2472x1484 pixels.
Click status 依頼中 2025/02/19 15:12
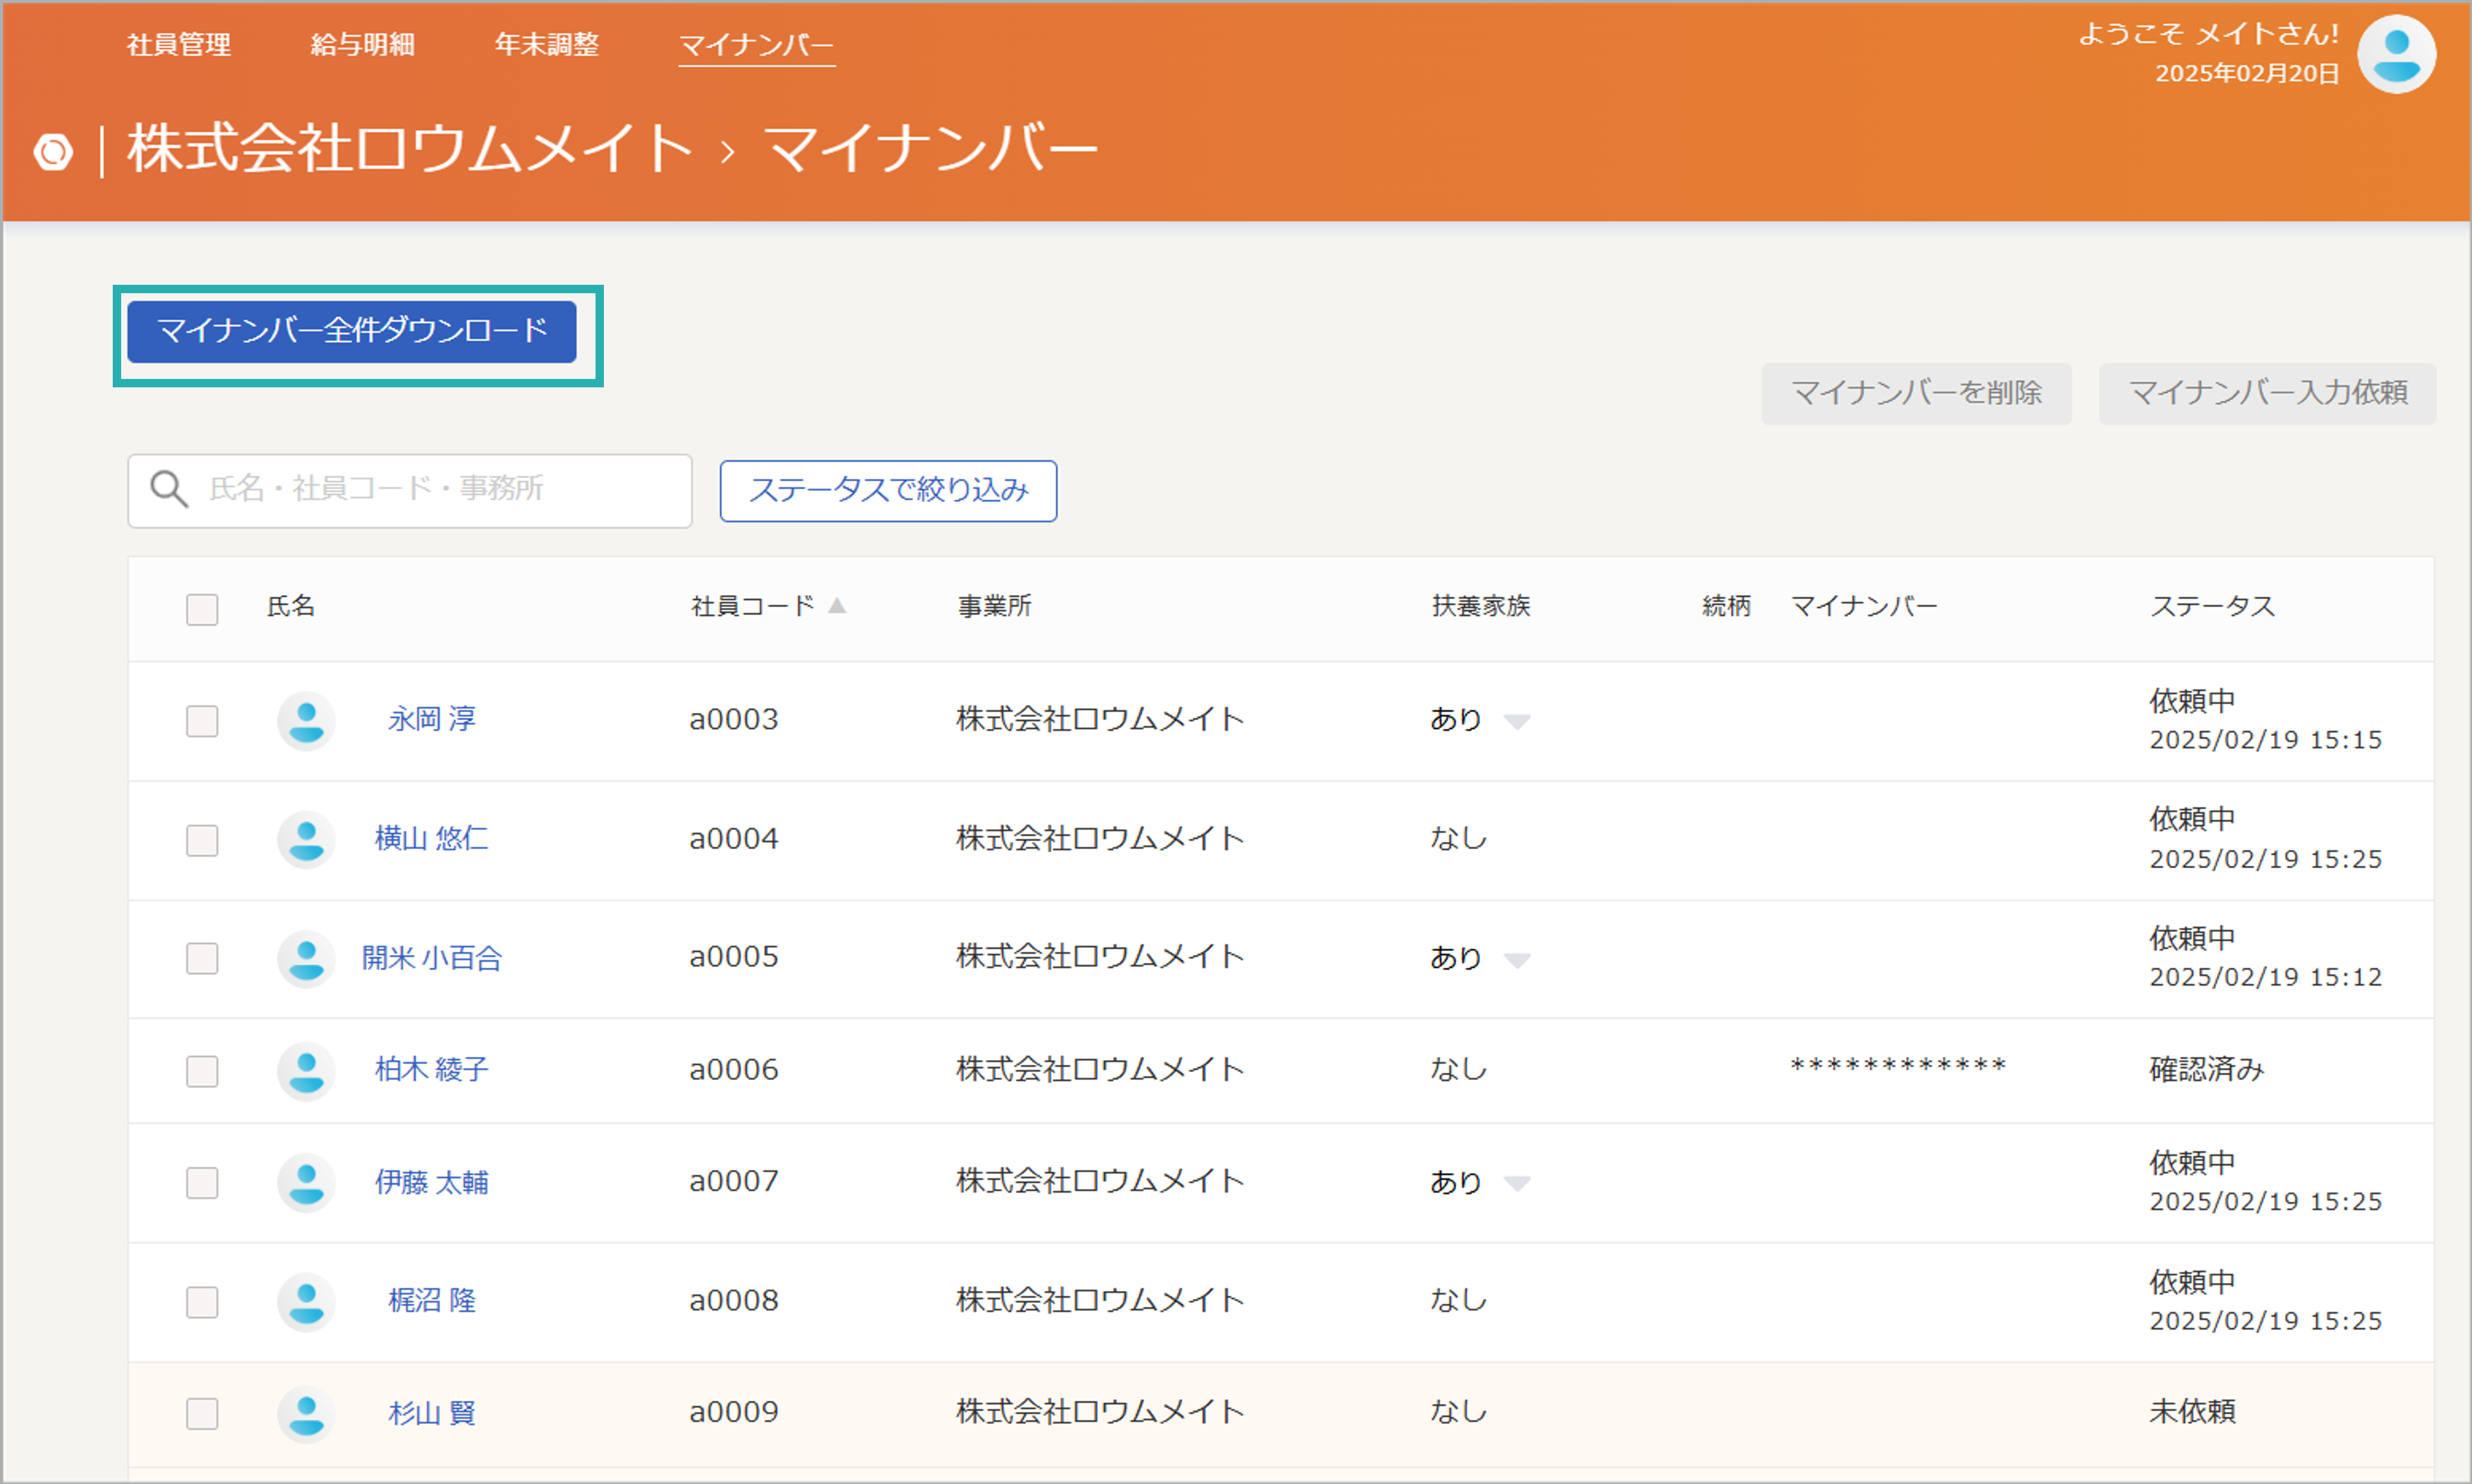2266,957
